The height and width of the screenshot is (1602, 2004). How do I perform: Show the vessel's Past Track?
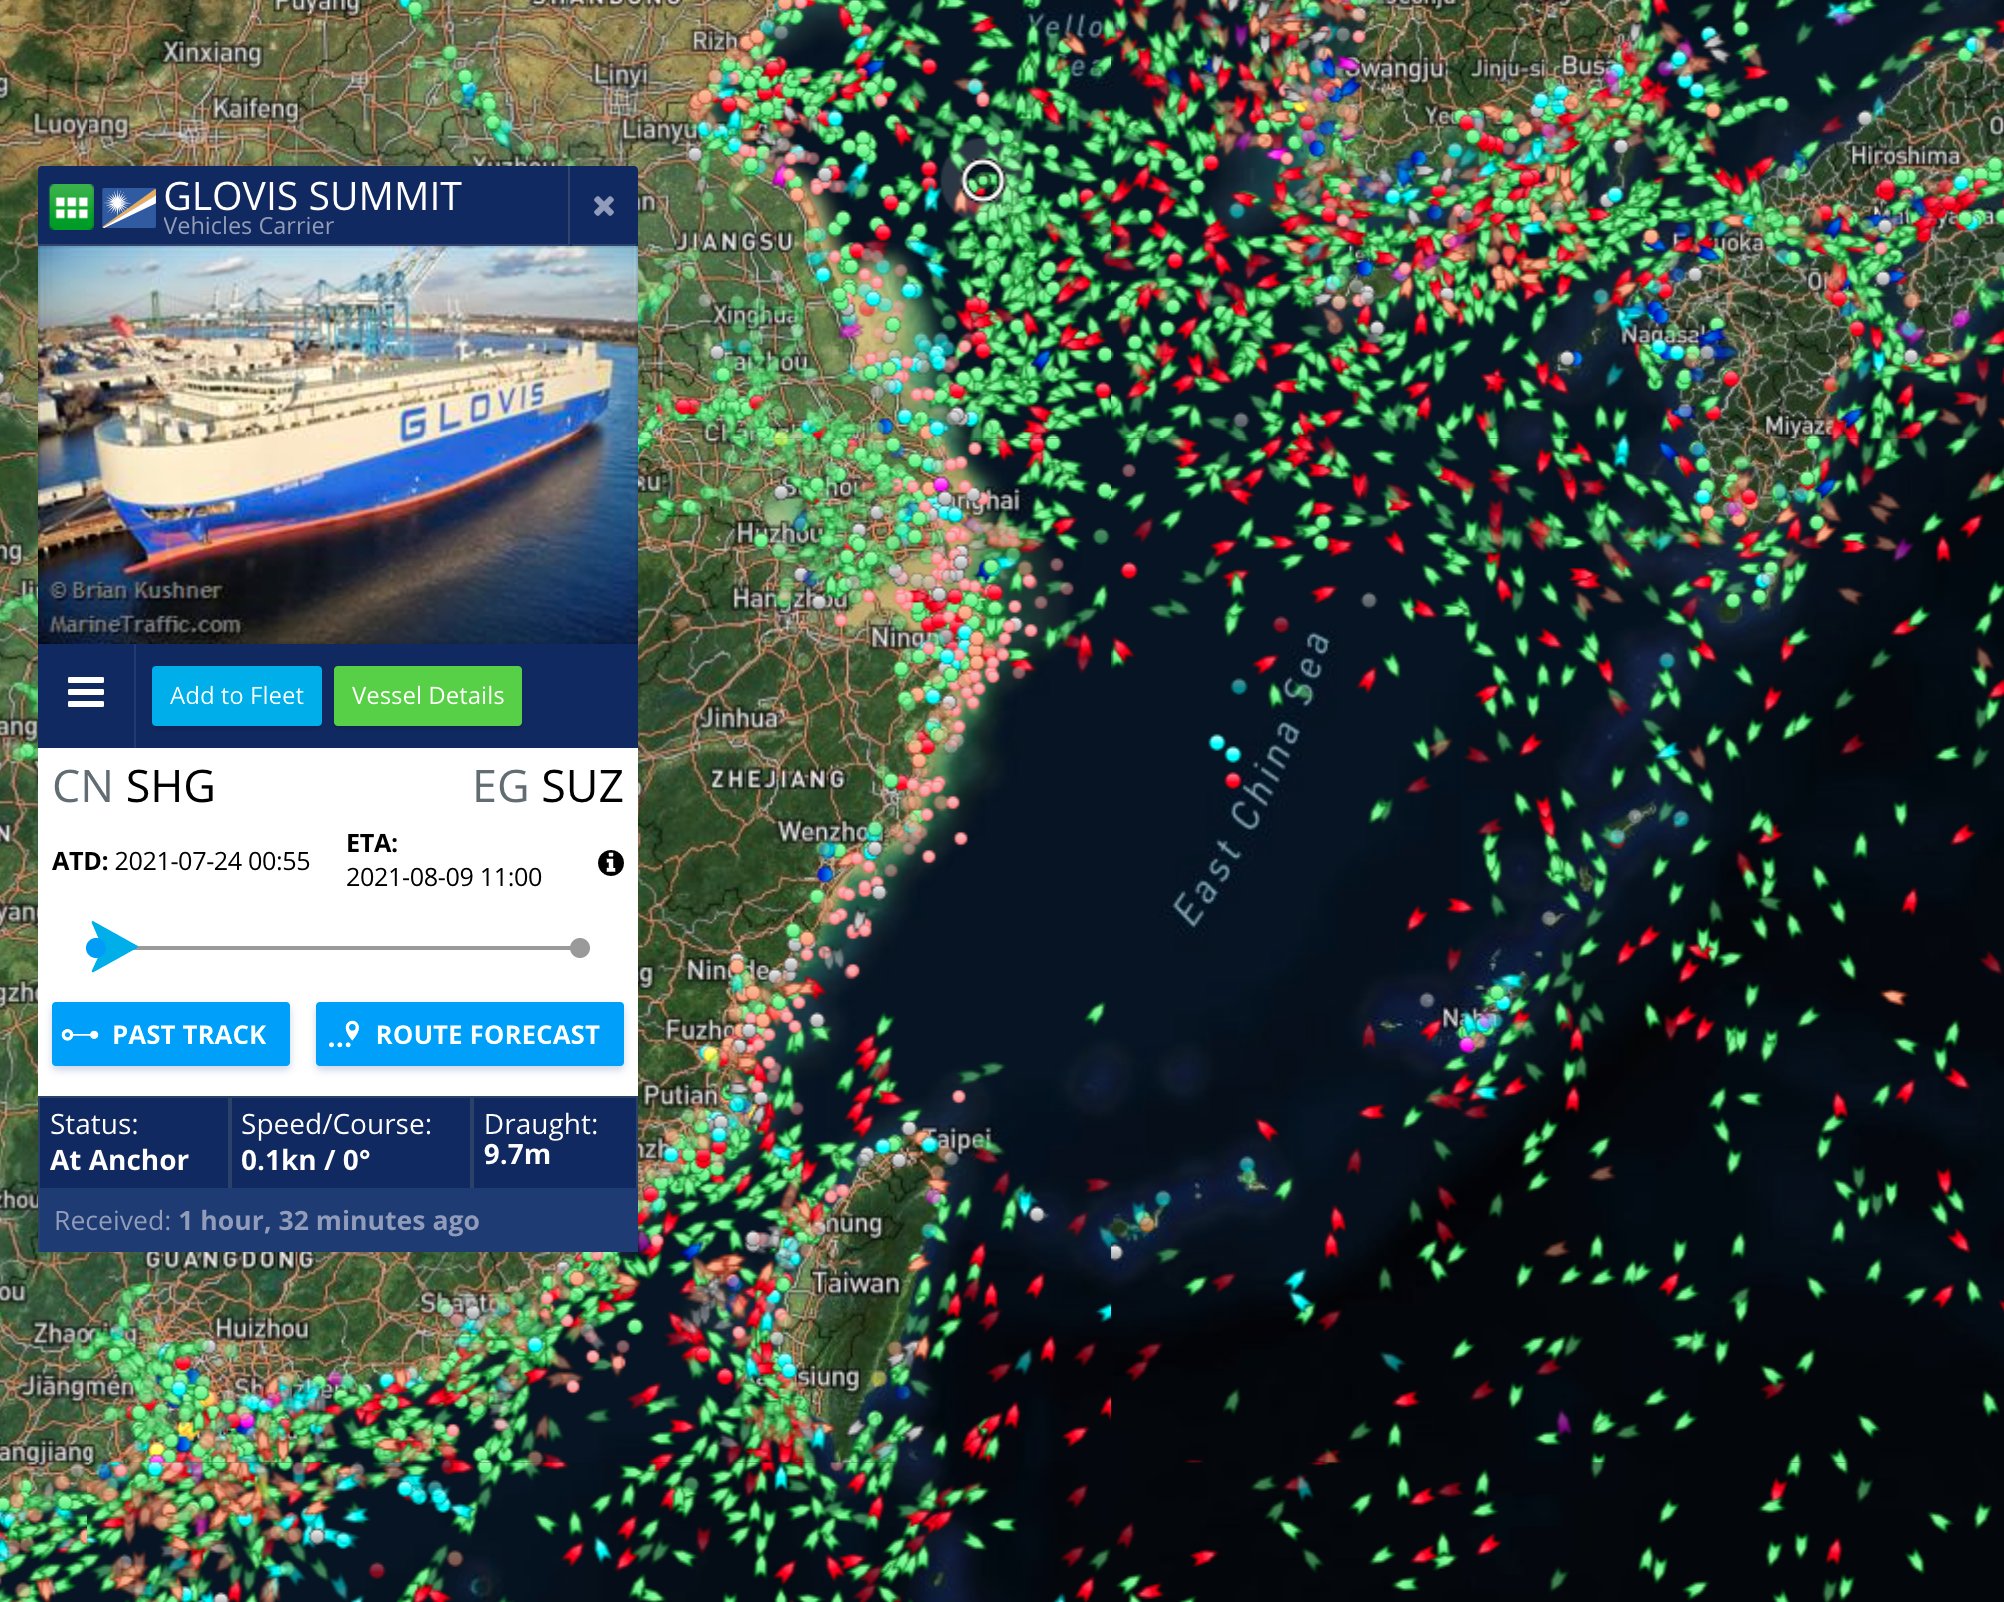[171, 1034]
